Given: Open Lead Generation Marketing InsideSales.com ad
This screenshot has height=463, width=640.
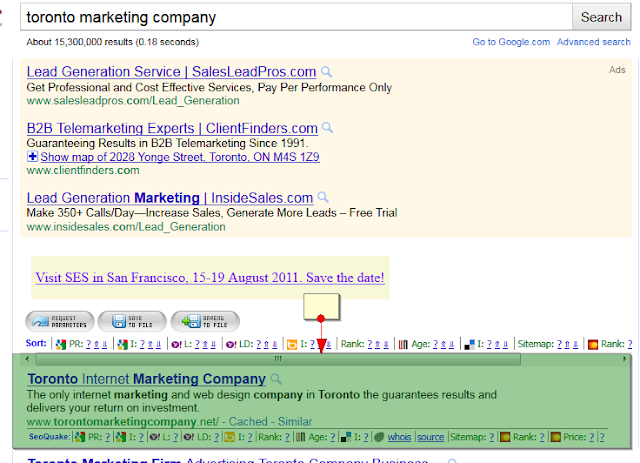Looking at the screenshot, I should point(170,198).
